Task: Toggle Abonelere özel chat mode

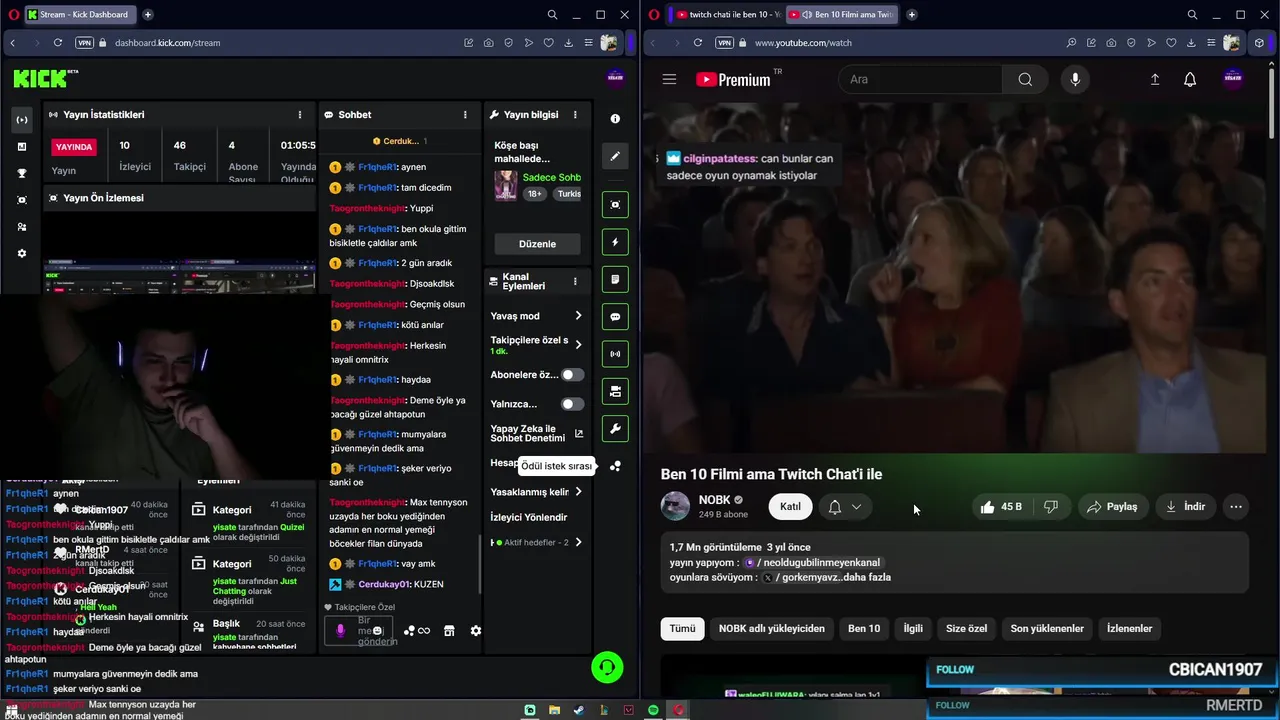Action: click(x=572, y=375)
